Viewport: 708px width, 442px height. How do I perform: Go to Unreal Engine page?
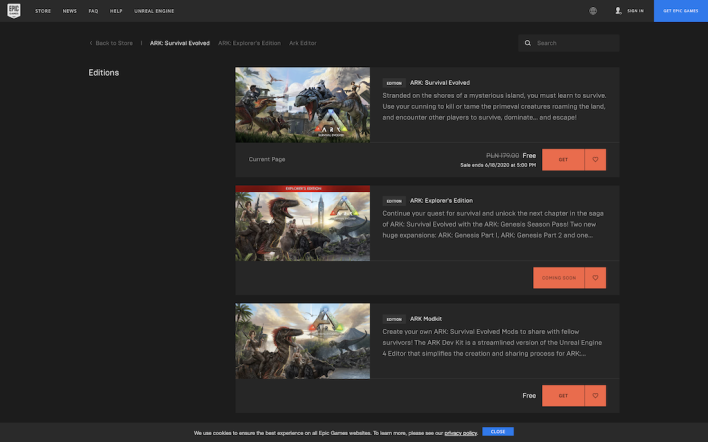154,11
